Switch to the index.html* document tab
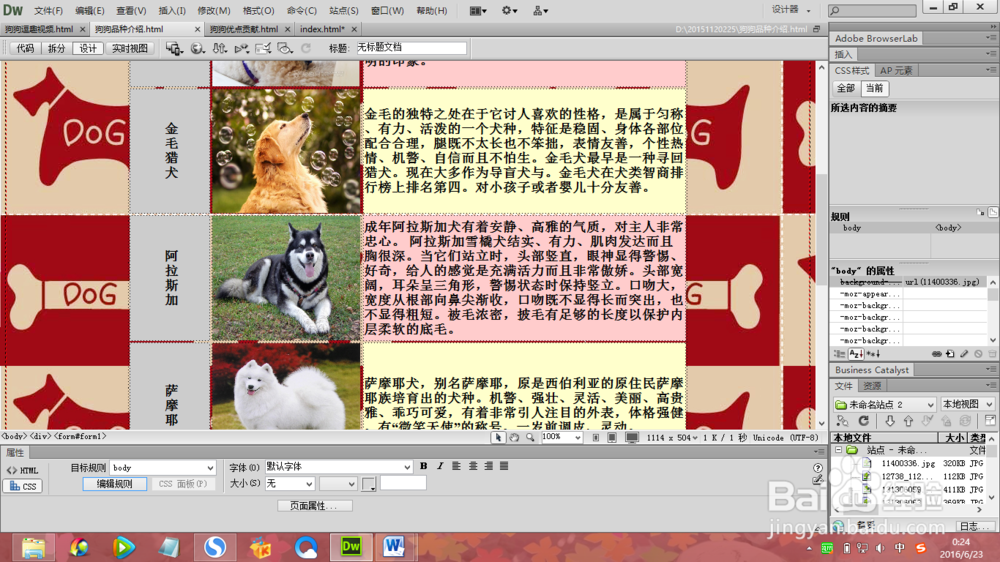Screen dimensions: 1000x562 tap(322, 29)
